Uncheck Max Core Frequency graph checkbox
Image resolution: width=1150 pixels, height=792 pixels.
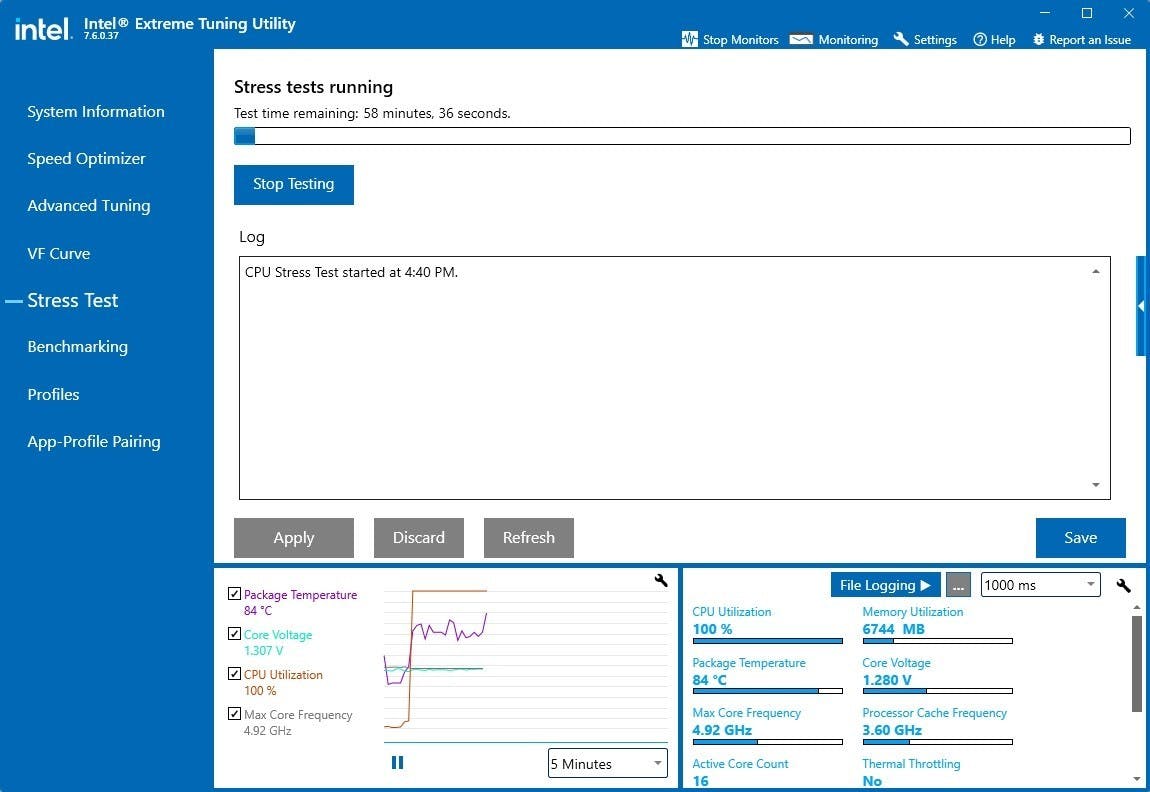(x=234, y=714)
